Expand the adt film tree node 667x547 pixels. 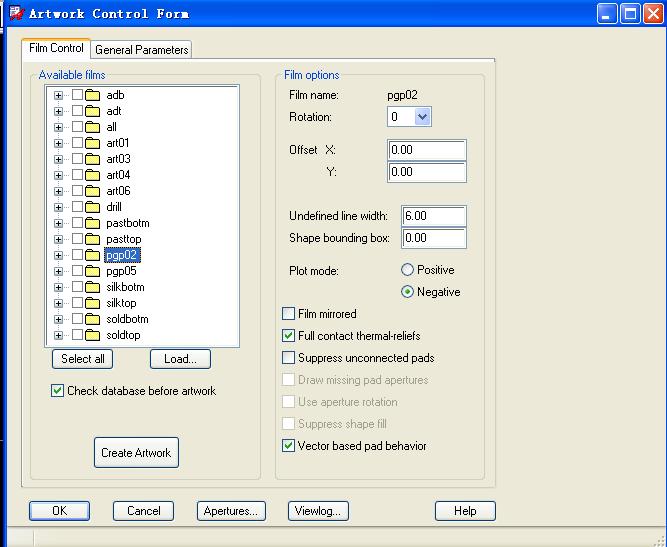coord(58,111)
